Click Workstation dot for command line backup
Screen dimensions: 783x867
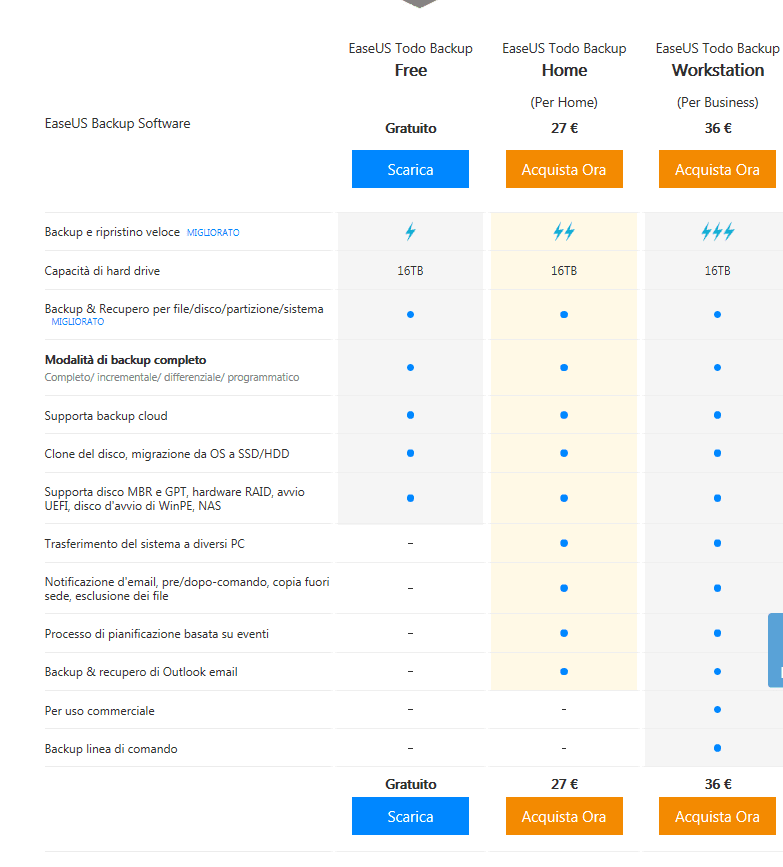pyautogui.click(x=717, y=747)
